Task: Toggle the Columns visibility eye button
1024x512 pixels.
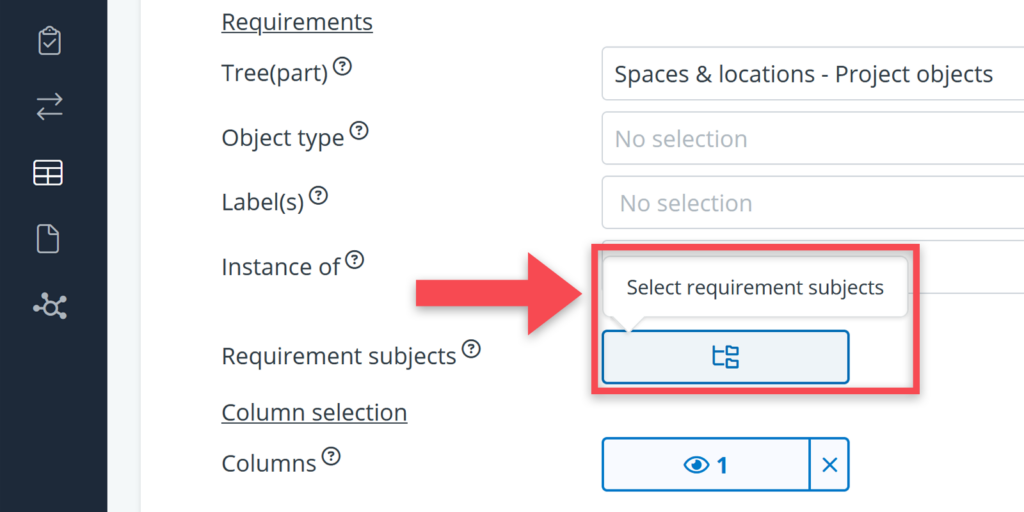Action: pyautogui.click(x=705, y=464)
